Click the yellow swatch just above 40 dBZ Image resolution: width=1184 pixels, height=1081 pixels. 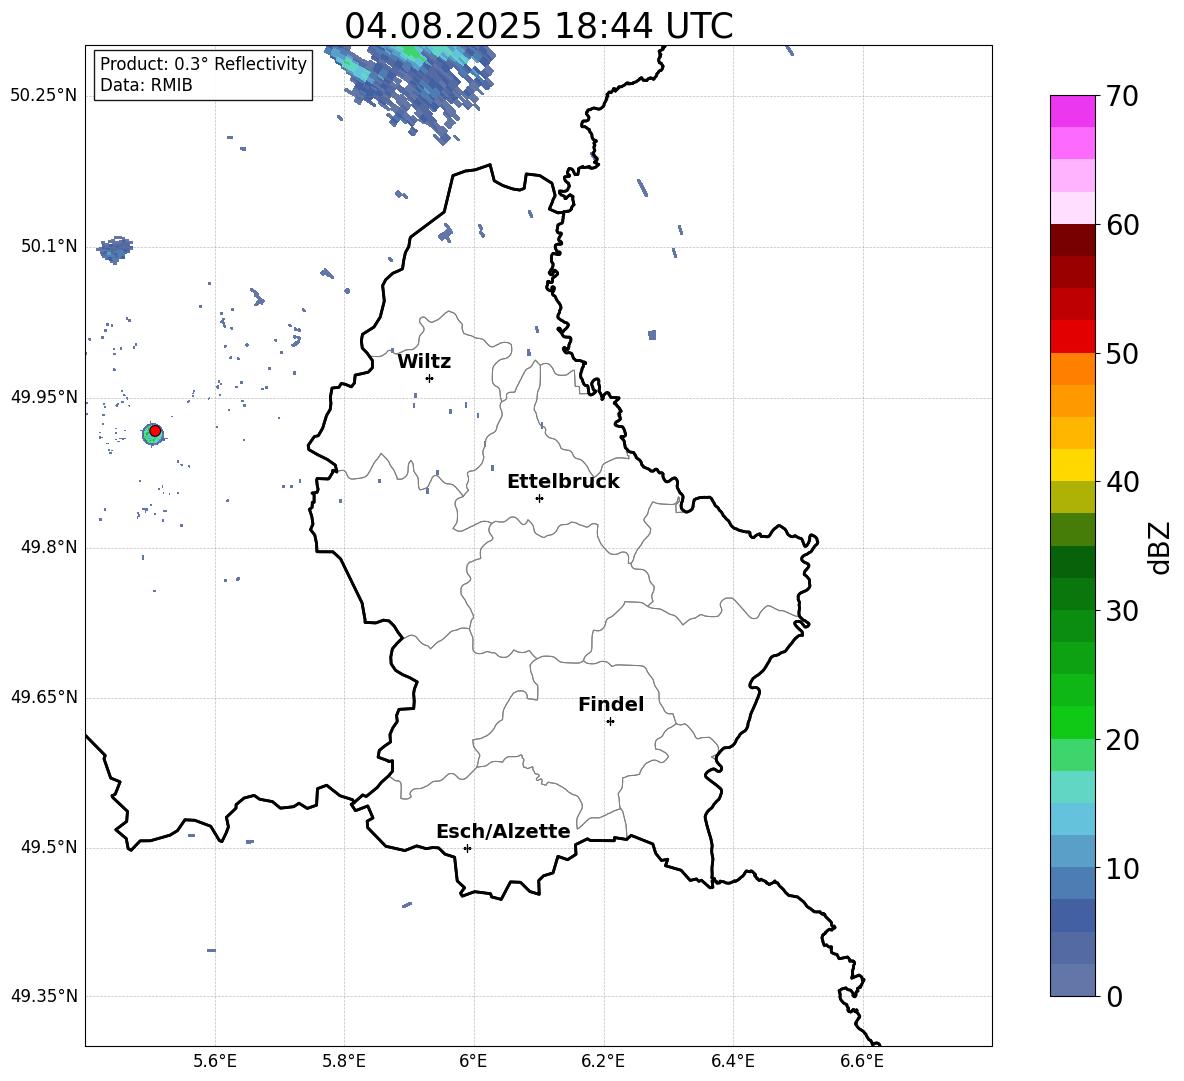coord(1072,465)
